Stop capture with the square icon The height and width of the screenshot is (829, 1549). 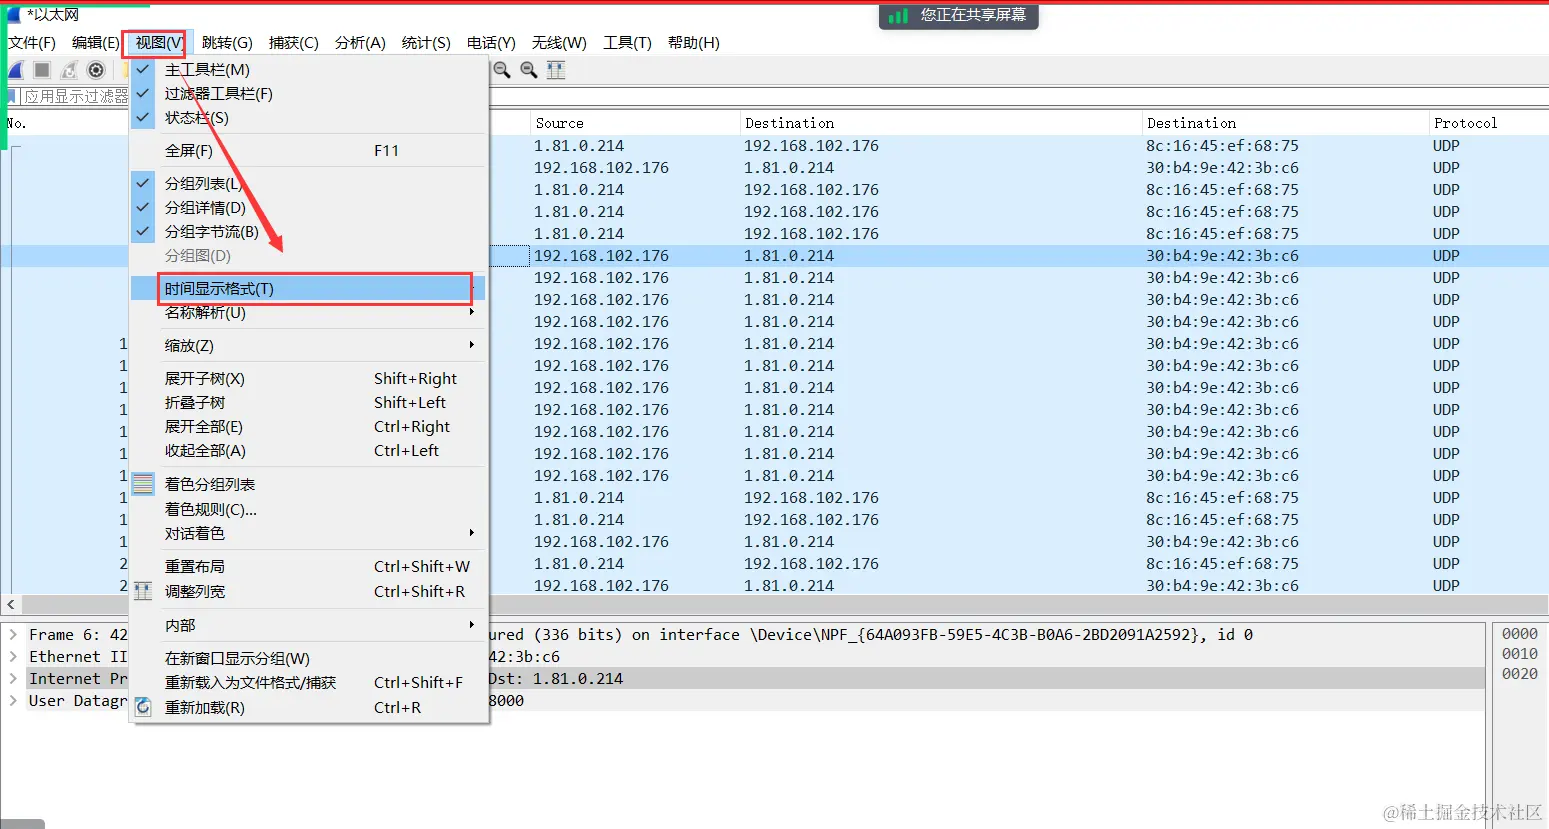(x=42, y=70)
